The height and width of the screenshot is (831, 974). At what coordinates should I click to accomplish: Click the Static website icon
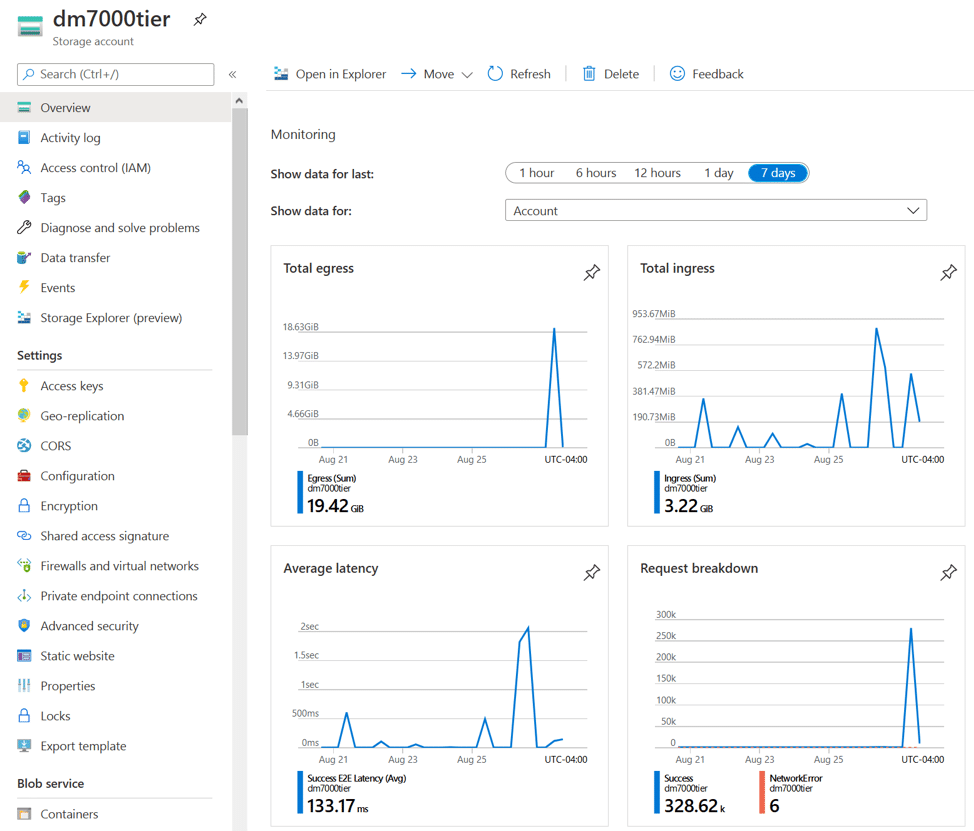coord(24,656)
